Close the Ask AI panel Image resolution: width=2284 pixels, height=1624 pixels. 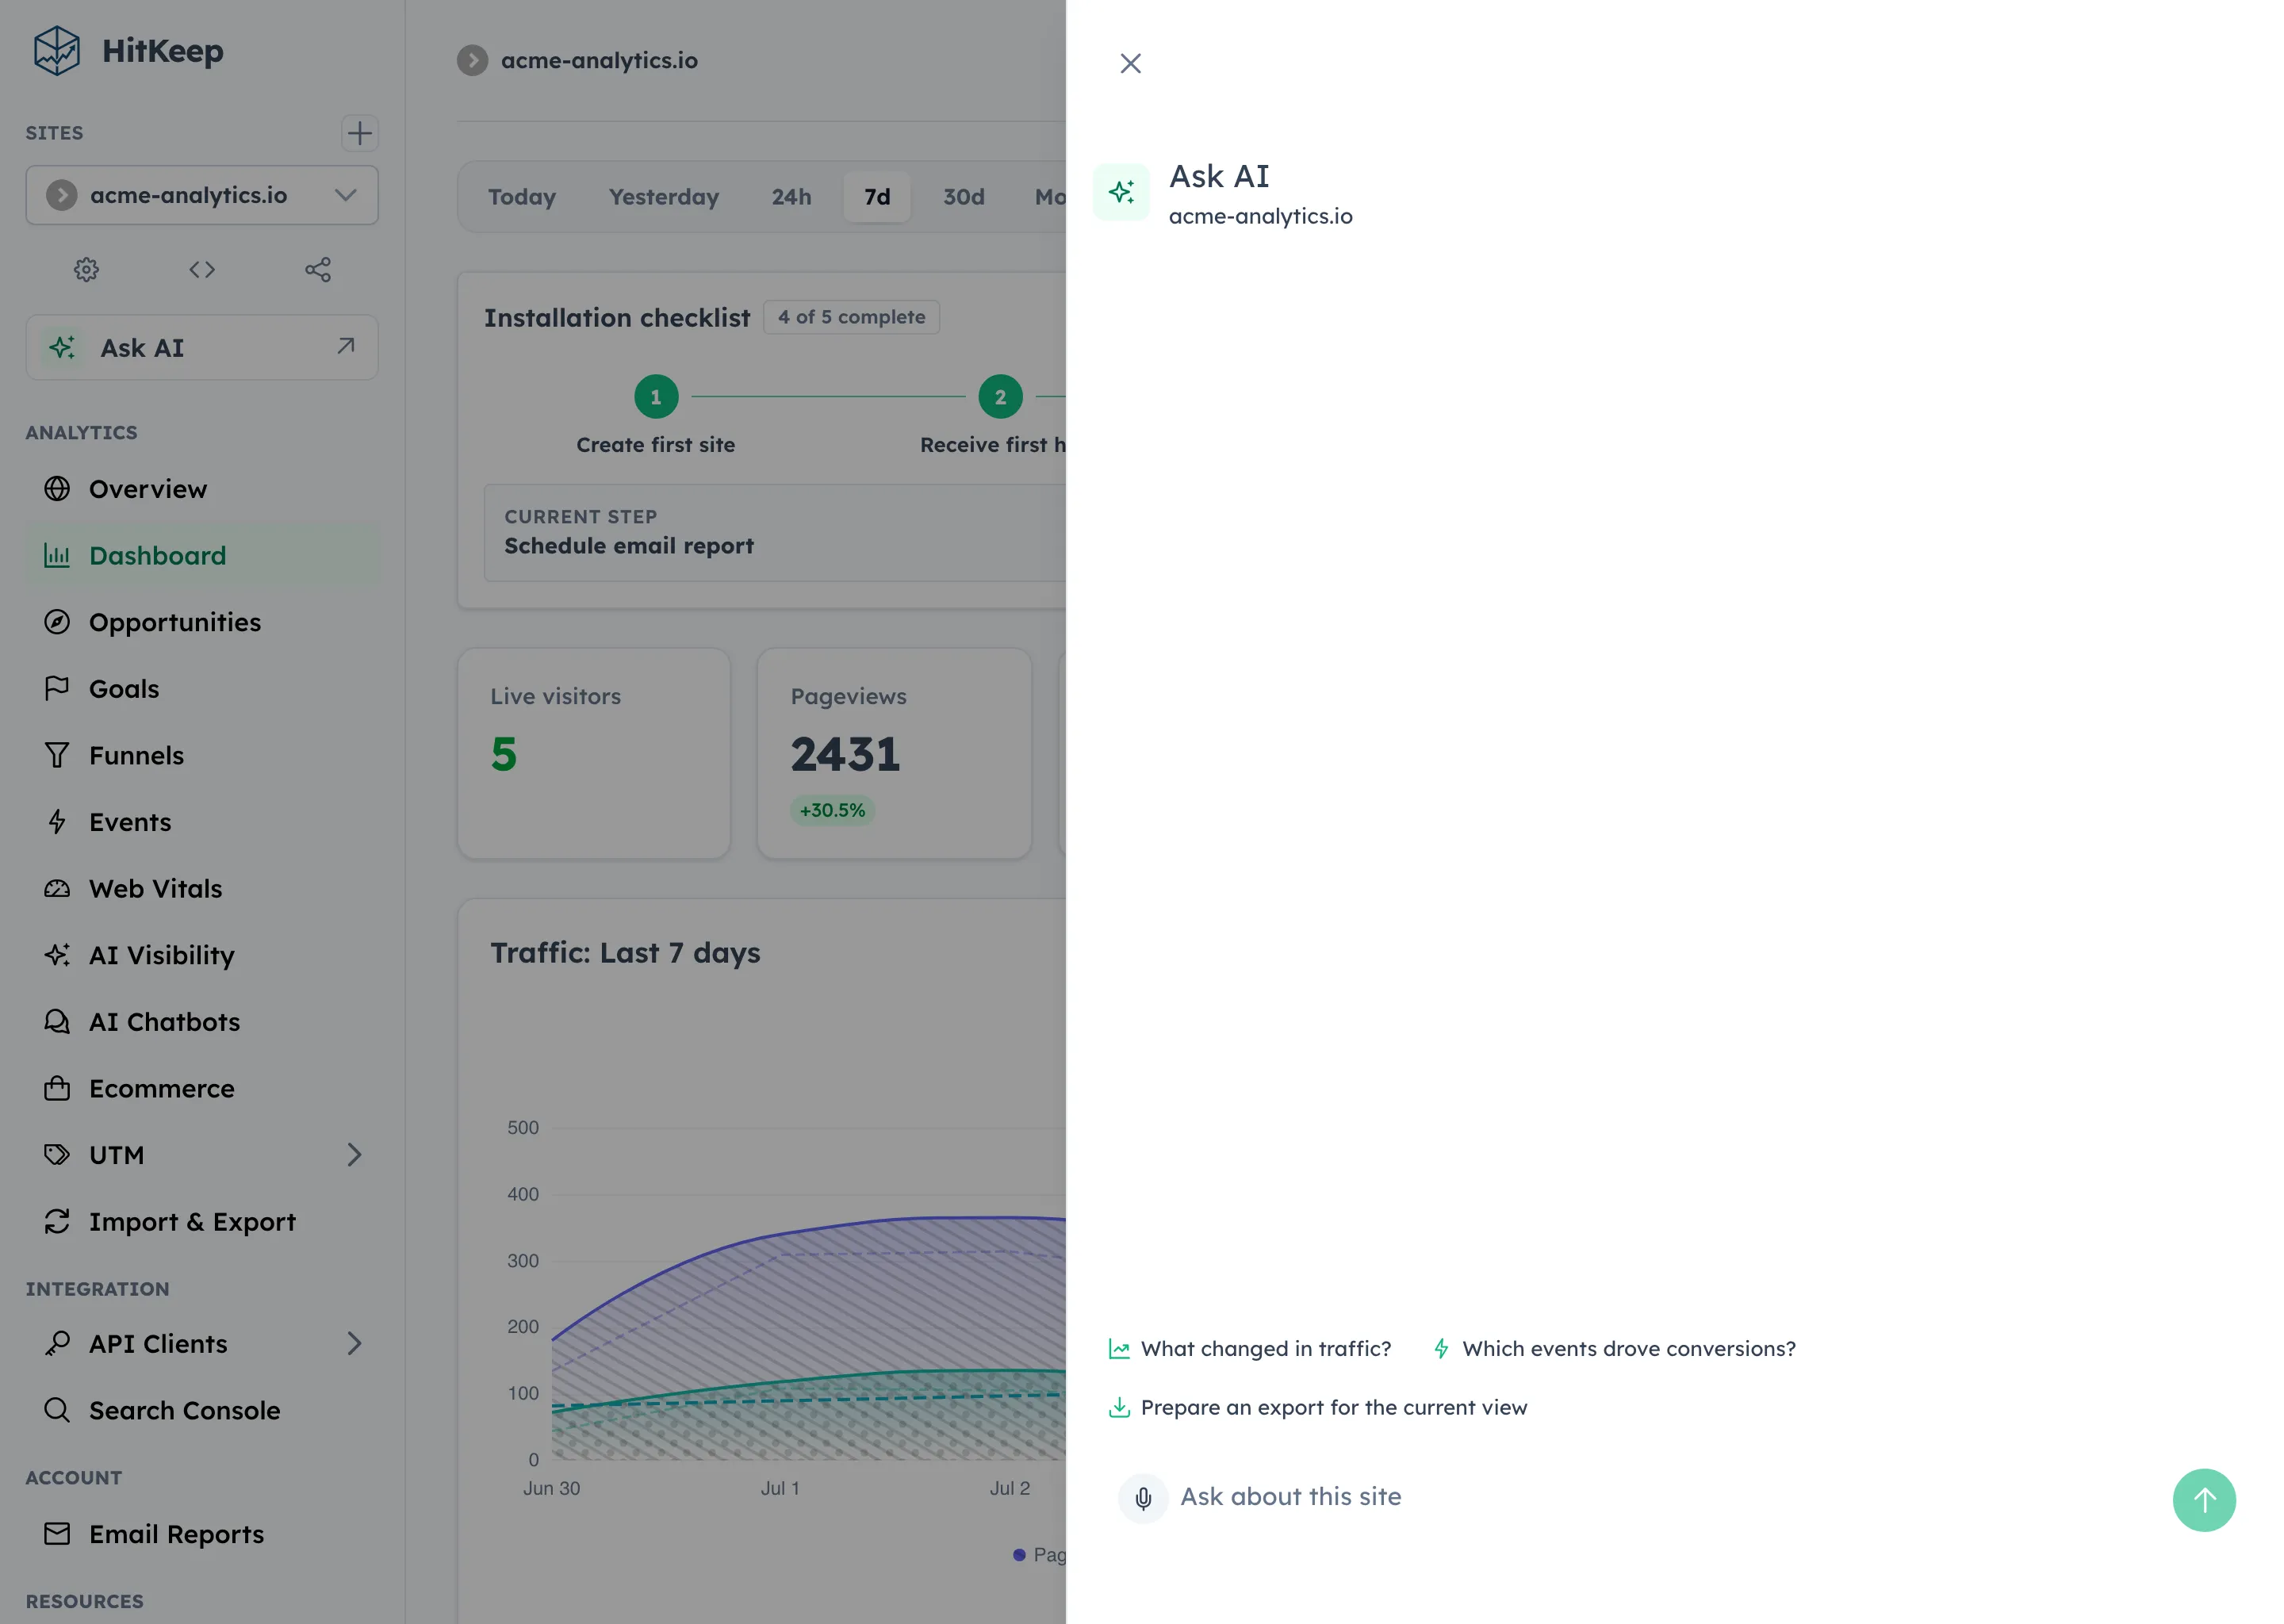(x=1130, y=63)
